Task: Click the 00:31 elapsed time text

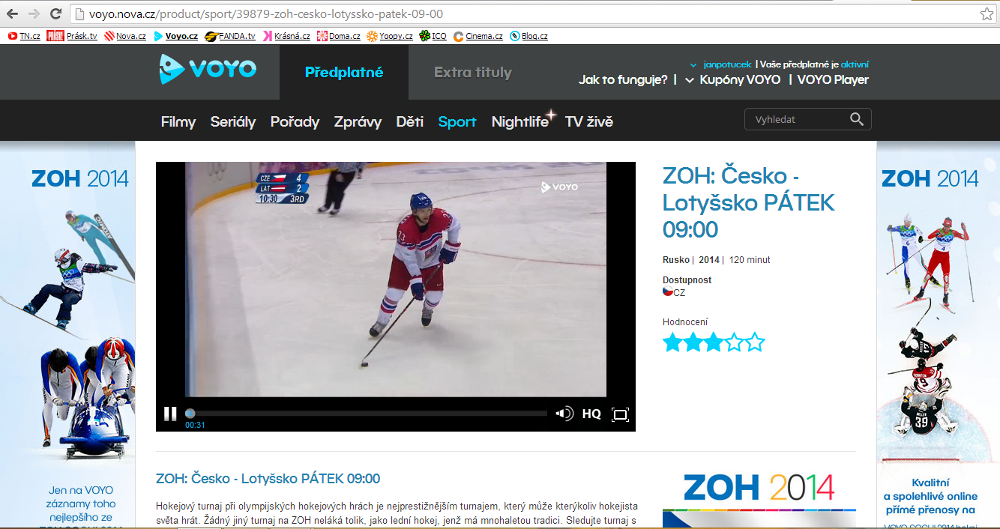Action: coord(195,425)
